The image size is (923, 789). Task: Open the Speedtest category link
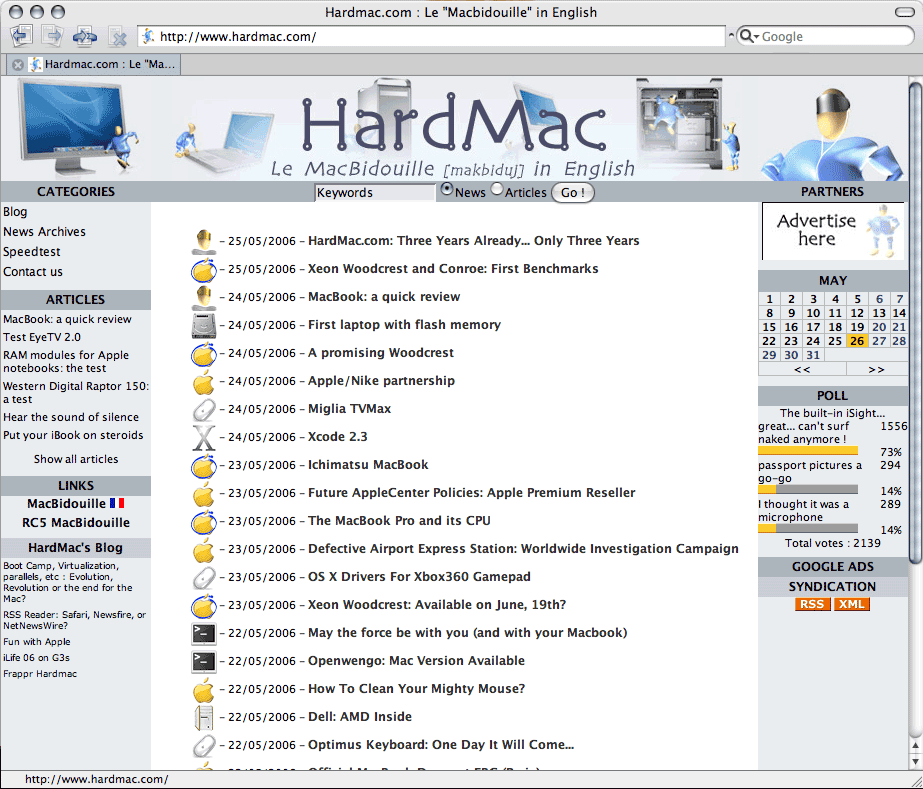click(x=32, y=252)
